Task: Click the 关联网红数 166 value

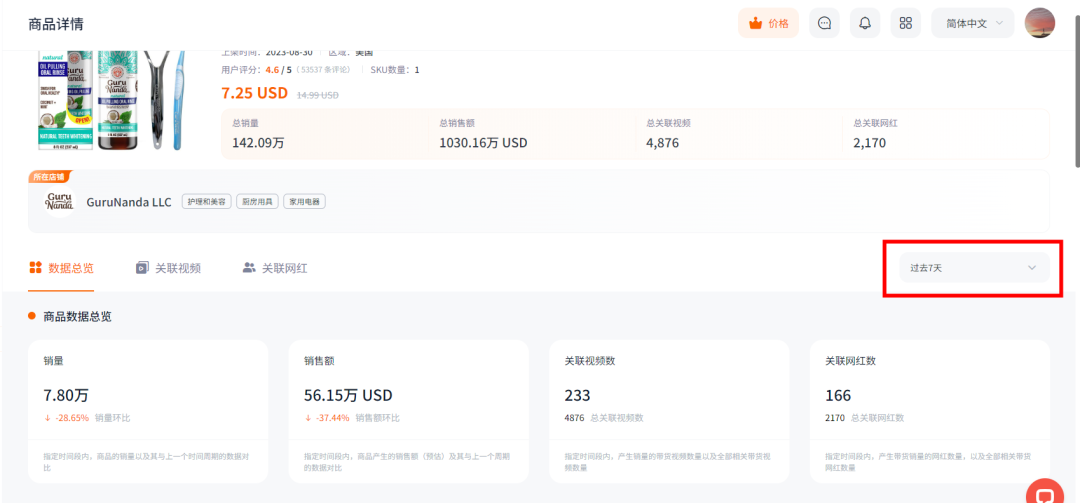Action: pyautogui.click(x=838, y=396)
